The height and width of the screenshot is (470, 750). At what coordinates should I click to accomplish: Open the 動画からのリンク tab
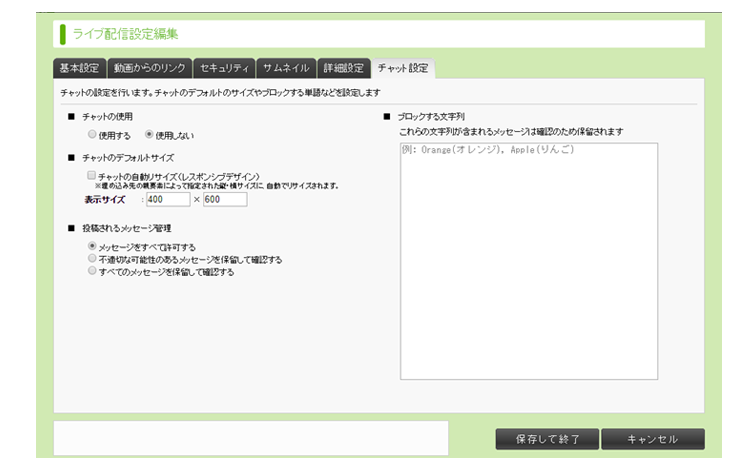point(150,68)
